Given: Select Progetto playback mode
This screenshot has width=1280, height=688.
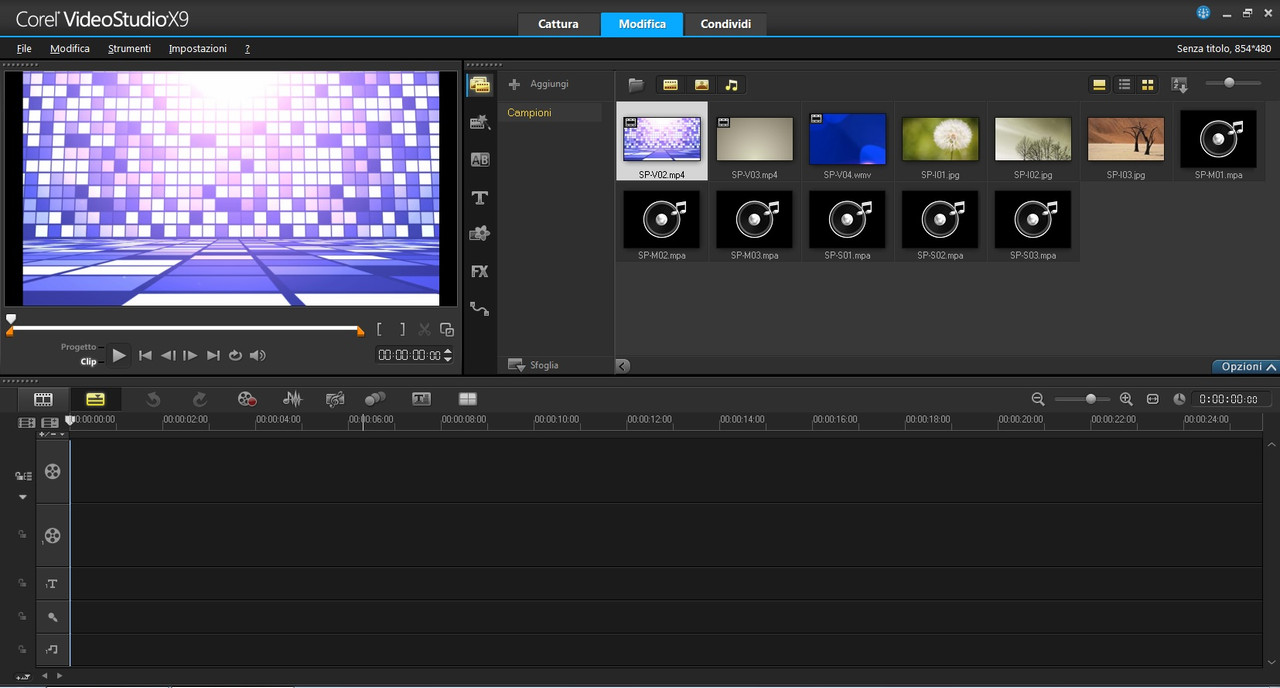Looking at the screenshot, I should [x=78, y=347].
